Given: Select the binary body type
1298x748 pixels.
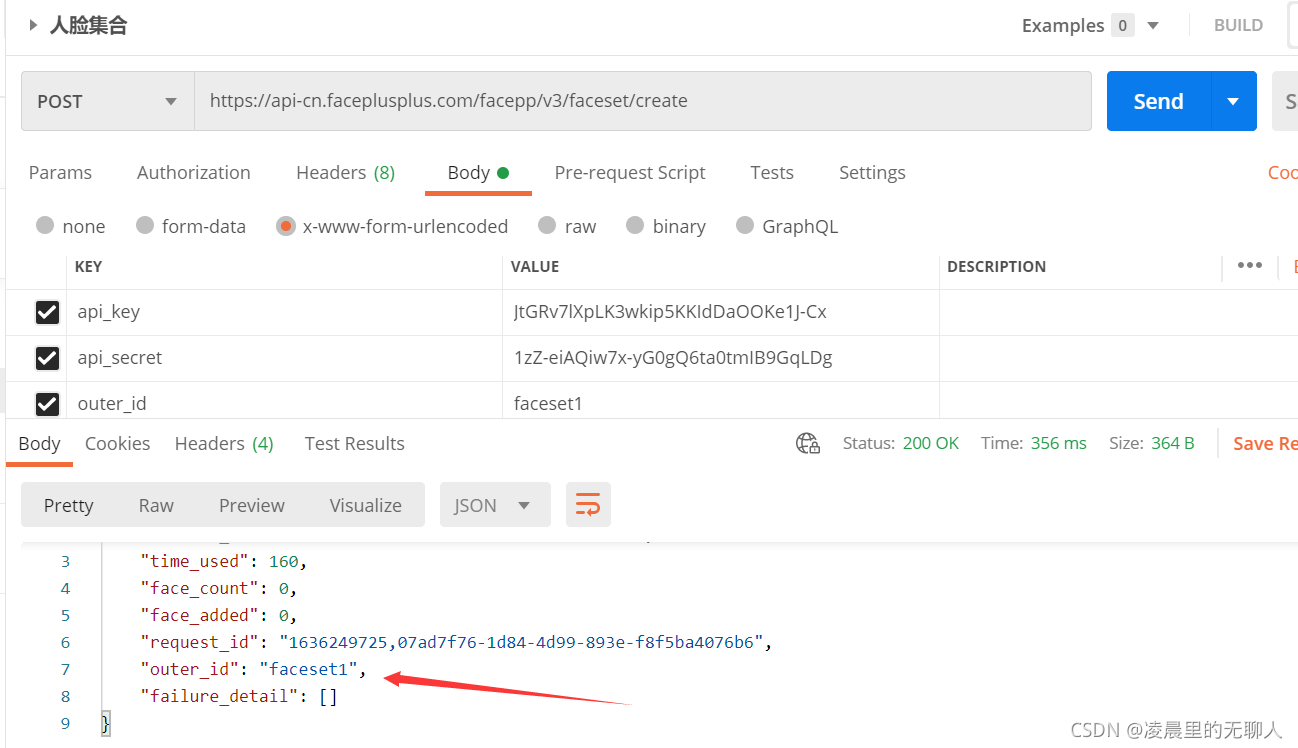Looking at the screenshot, I should coord(635,225).
